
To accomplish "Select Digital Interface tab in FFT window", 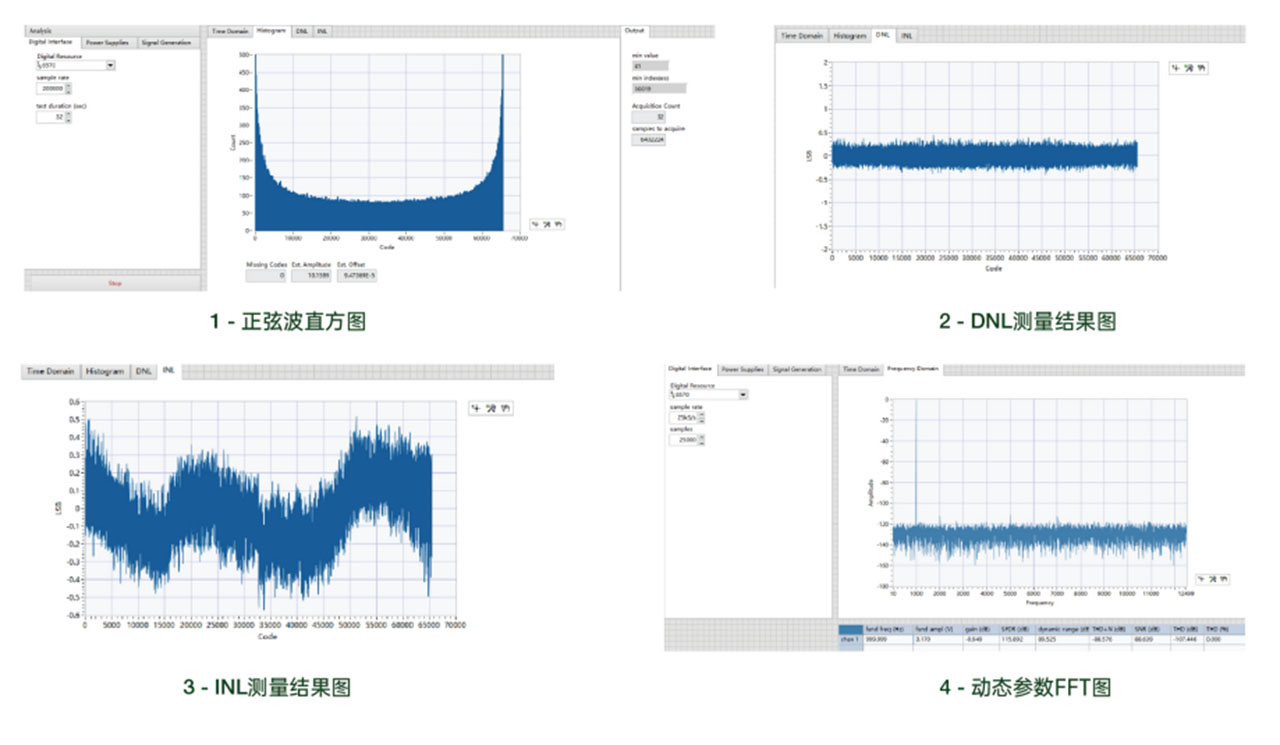I will (x=691, y=369).
